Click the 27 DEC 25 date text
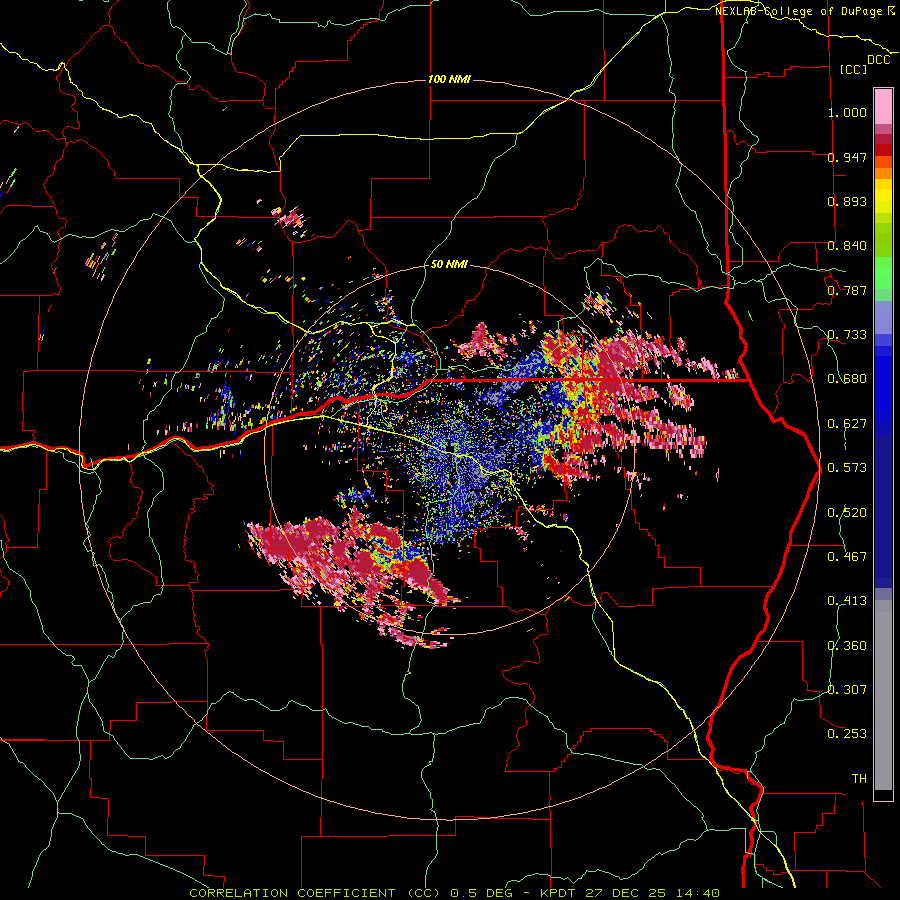Screen dimensions: 900x900 click(625, 893)
